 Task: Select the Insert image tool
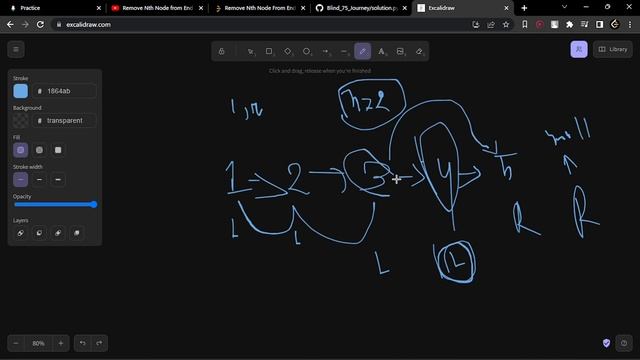[400, 51]
